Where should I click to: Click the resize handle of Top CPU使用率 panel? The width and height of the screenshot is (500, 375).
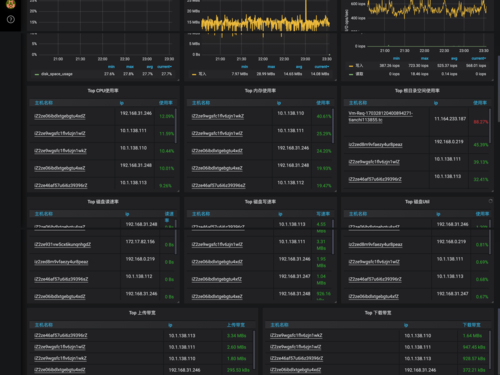178,191
